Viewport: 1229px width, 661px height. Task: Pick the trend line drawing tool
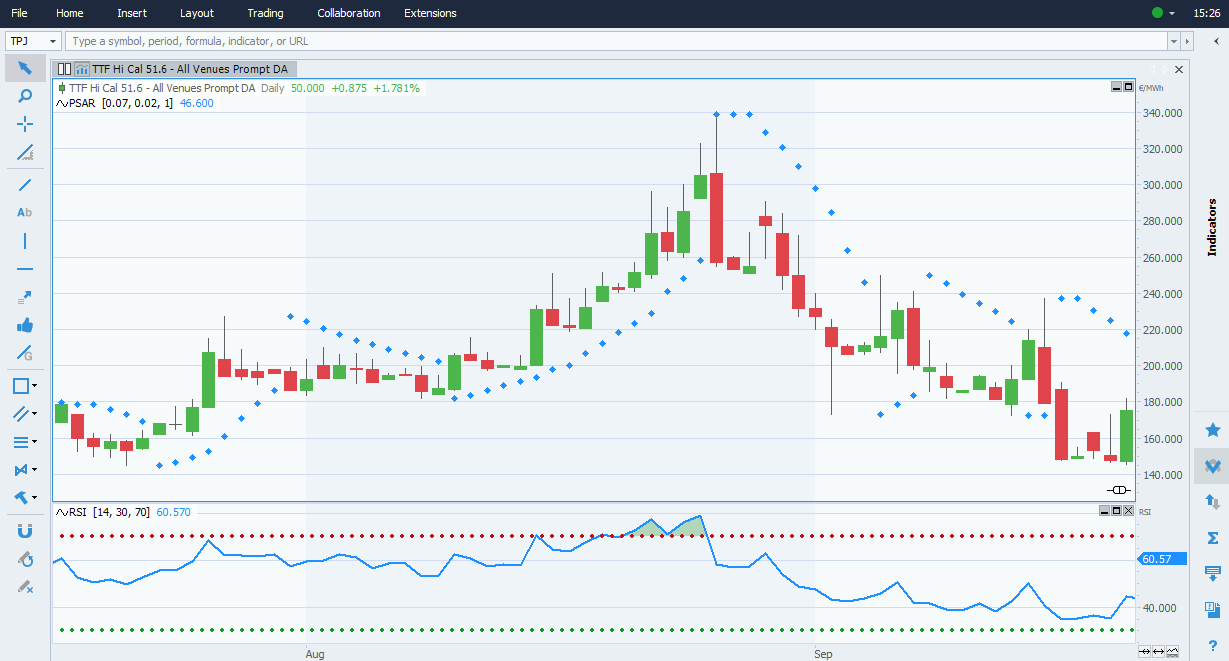point(25,184)
